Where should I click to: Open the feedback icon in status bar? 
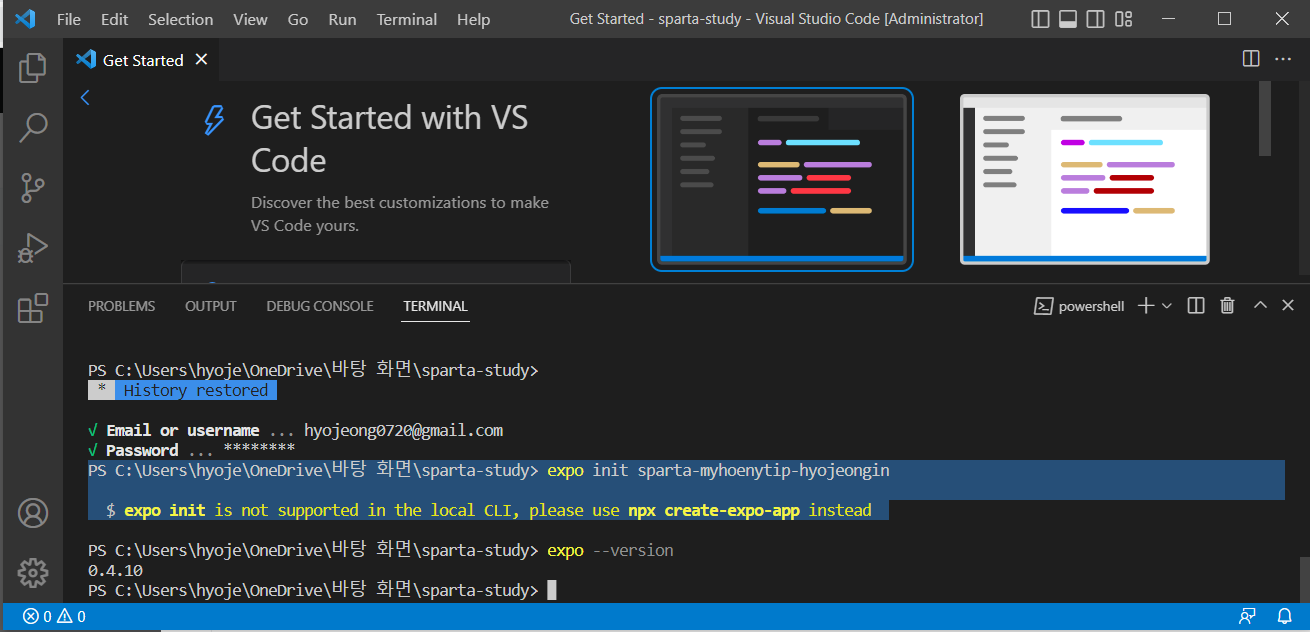point(1247,616)
